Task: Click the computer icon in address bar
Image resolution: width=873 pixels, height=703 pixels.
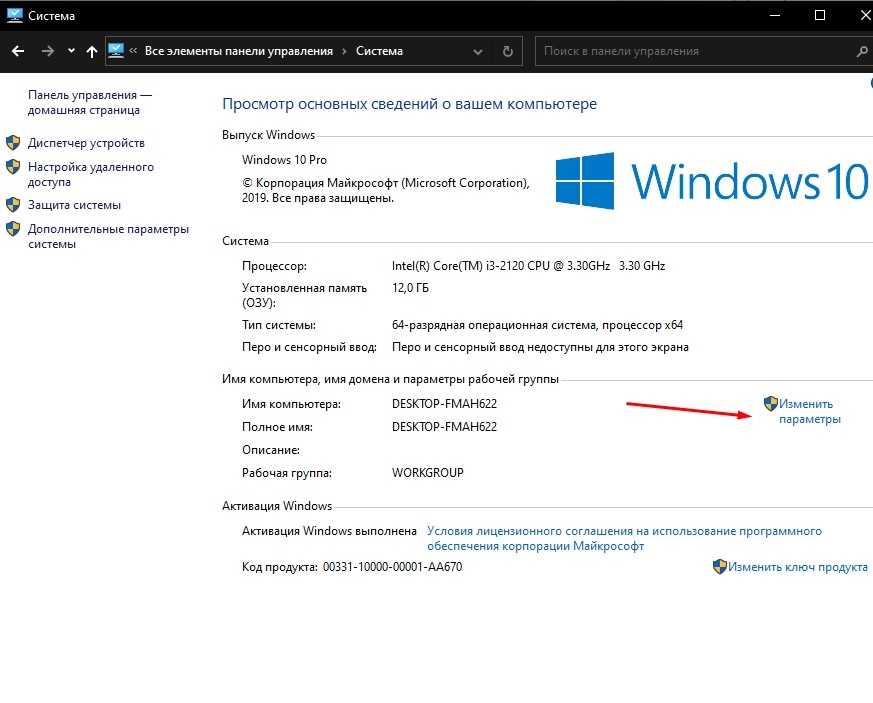Action: coord(116,51)
